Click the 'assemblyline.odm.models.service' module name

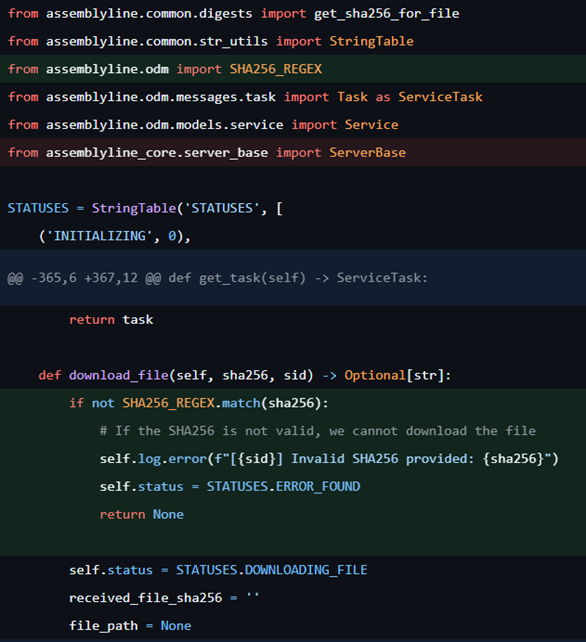pyautogui.click(x=165, y=125)
